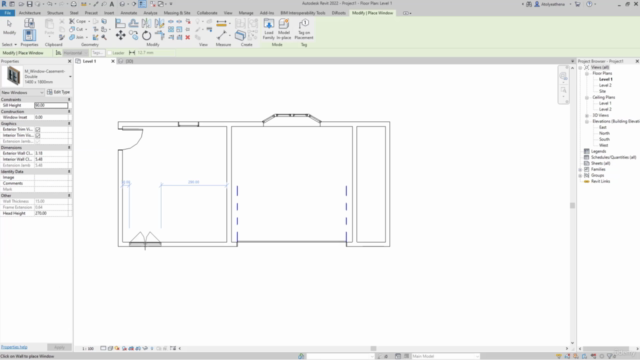Click the leader length 12.7 mm field

tap(155, 53)
